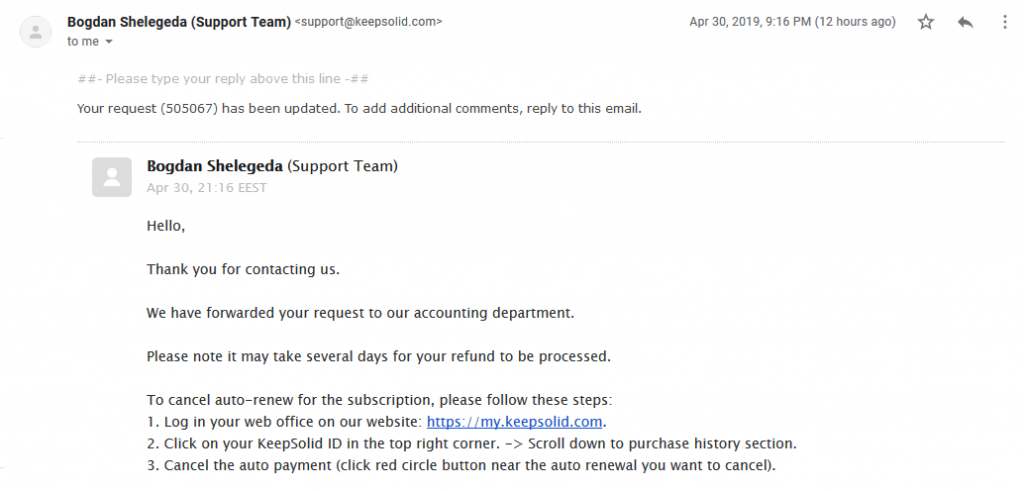Image resolution: width=1024 pixels, height=491 pixels.
Task: Click the "To cancel auto-renew" instruction line
Action: [x=379, y=400]
